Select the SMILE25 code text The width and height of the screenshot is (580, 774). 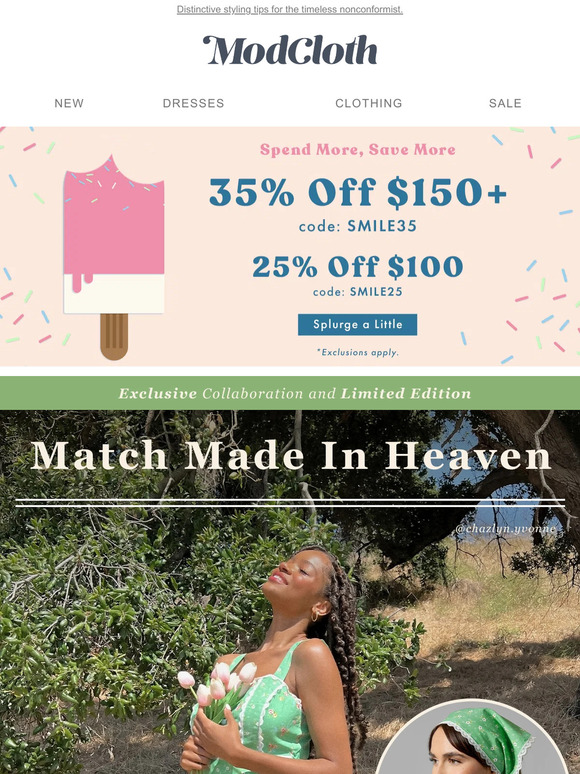point(376,292)
